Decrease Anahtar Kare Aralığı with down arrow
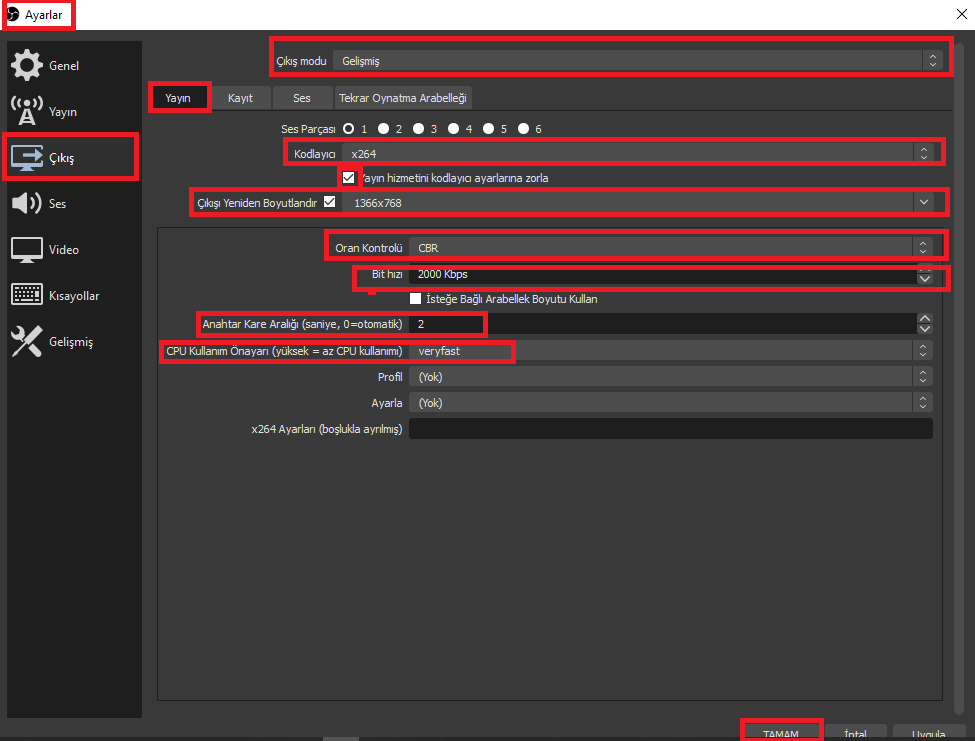The height and width of the screenshot is (741, 975). pos(925,329)
